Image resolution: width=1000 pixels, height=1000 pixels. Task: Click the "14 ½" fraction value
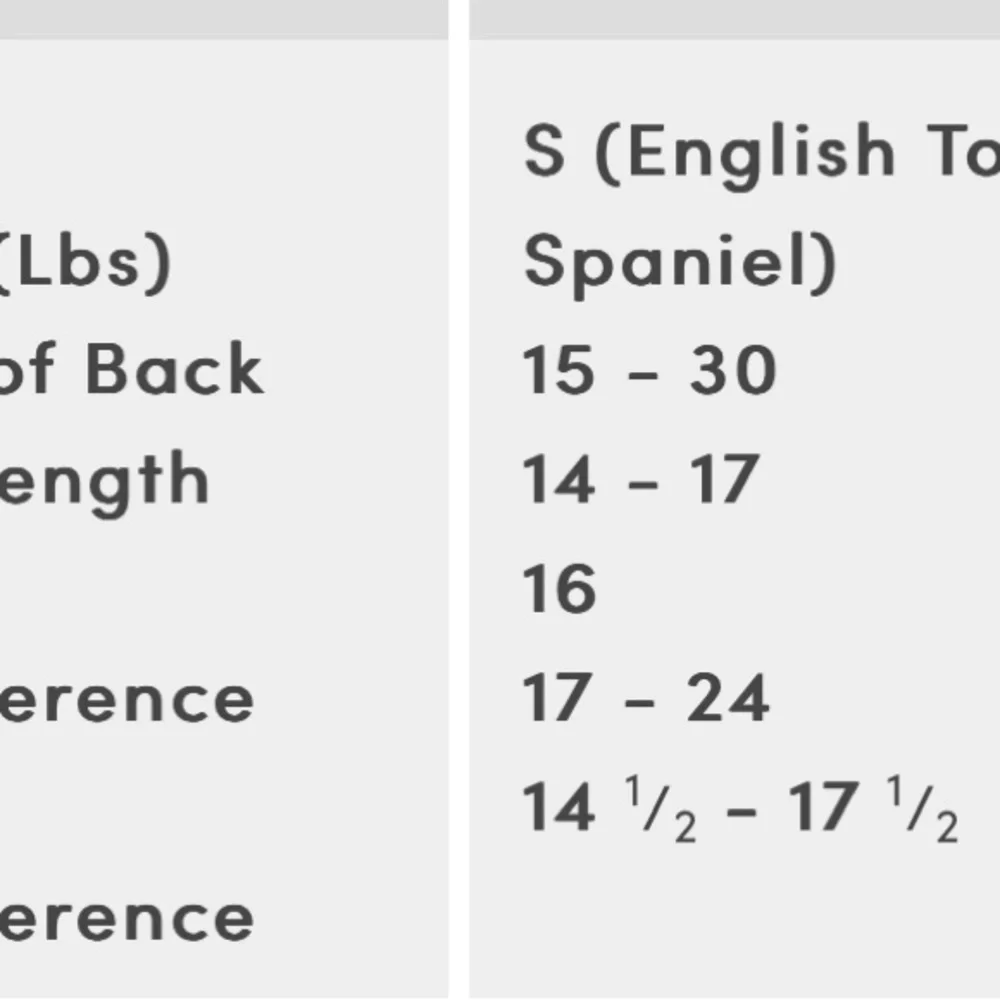pos(609,810)
